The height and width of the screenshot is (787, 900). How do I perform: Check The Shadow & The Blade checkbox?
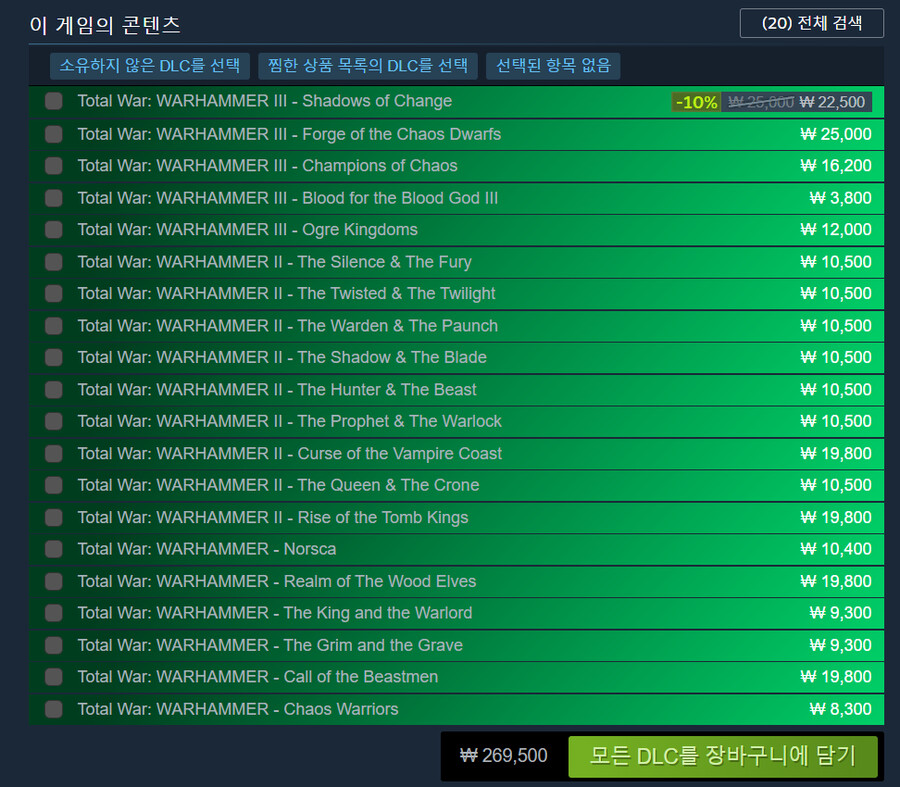point(54,357)
